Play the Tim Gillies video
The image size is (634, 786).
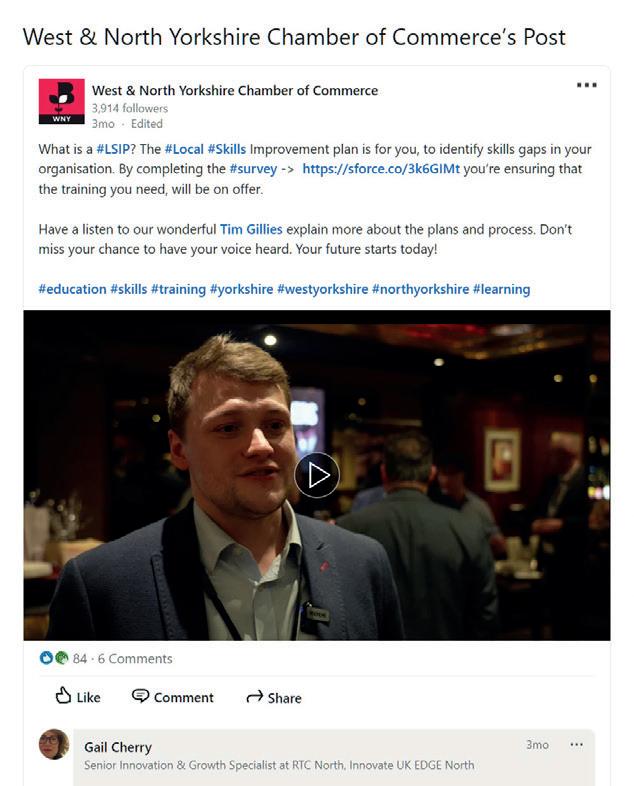(x=317, y=475)
